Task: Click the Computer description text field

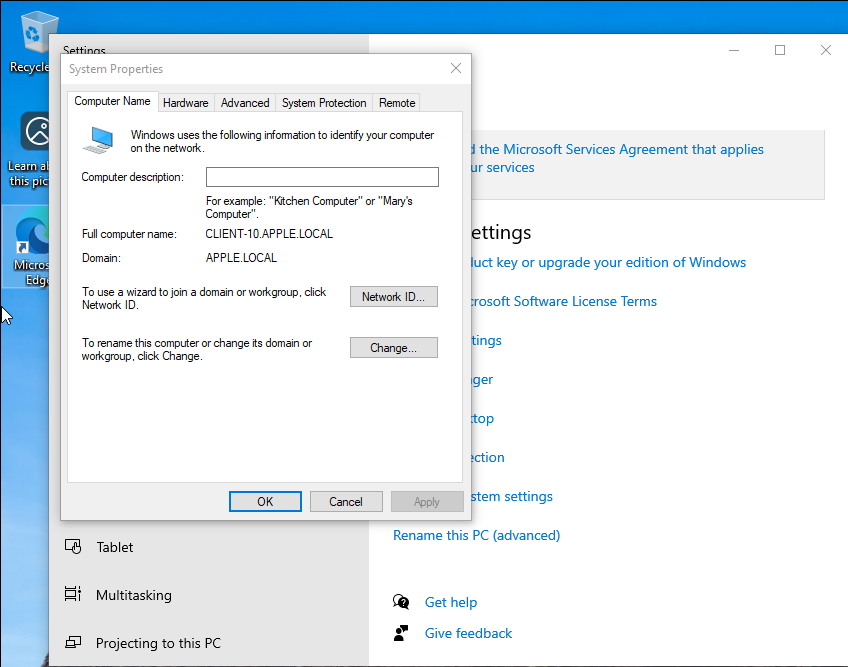Action: (x=322, y=177)
